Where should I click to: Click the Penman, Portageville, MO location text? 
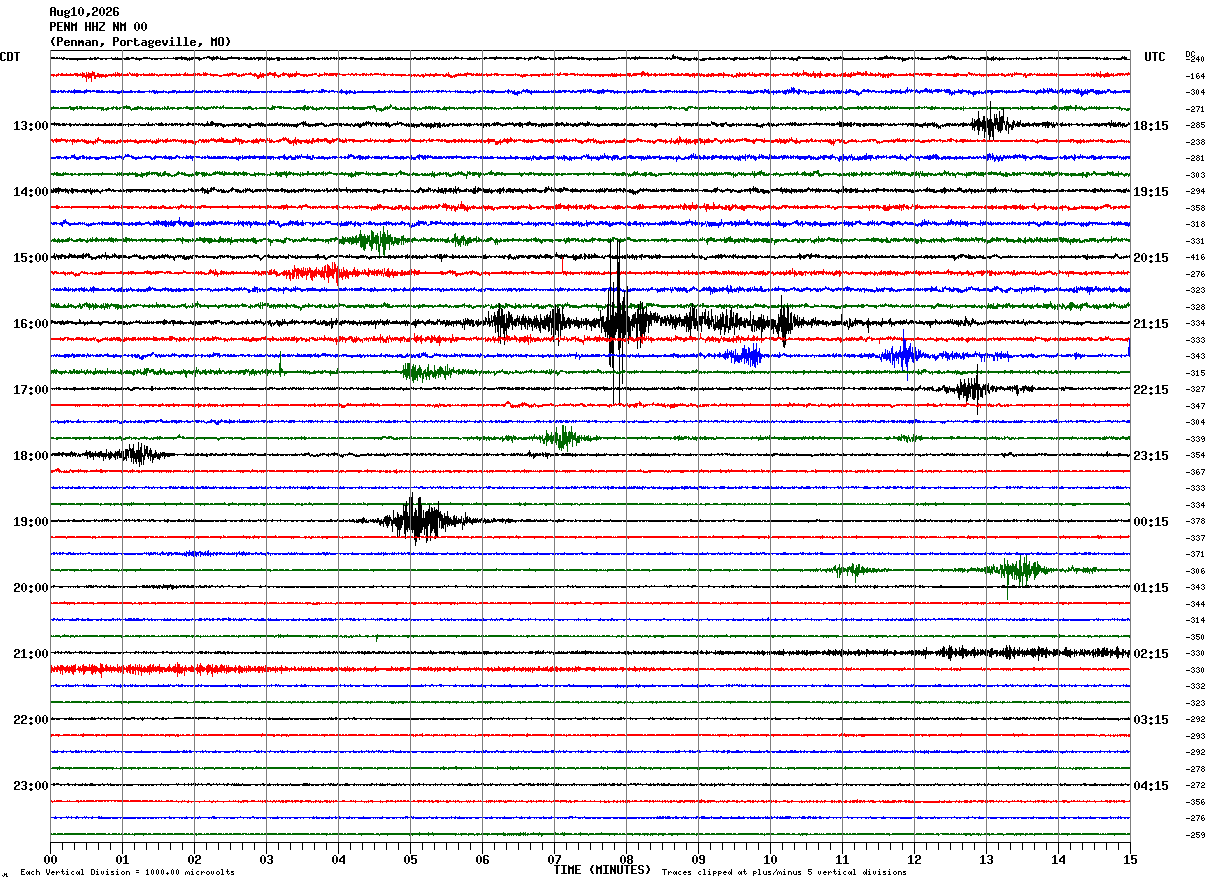[140, 42]
